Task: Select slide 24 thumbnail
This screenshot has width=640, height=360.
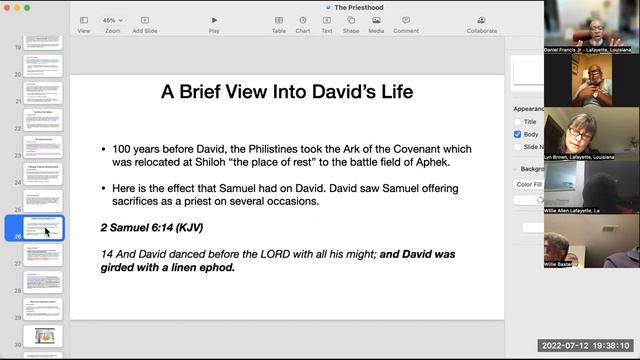Action: pyautogui.click(x=43, y=174)
